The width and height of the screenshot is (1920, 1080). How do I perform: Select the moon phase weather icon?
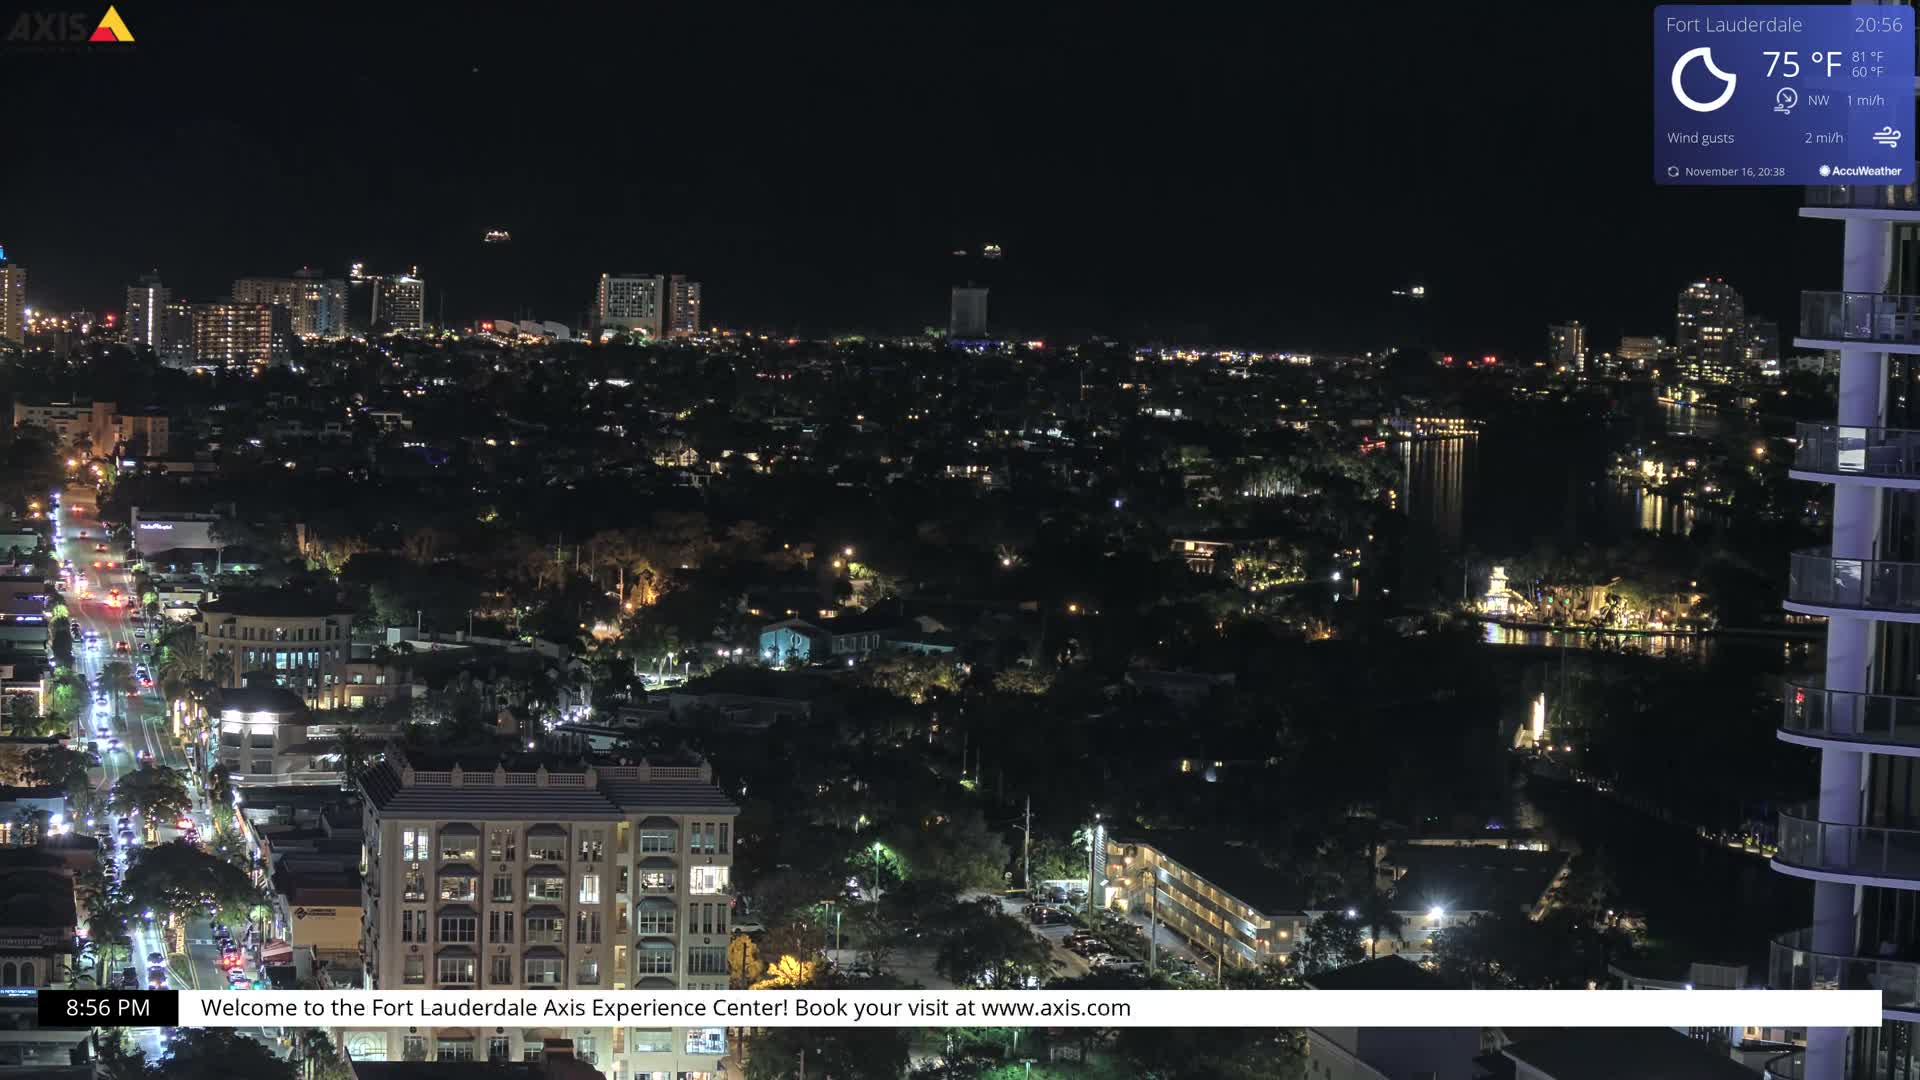click(1703, 80)
